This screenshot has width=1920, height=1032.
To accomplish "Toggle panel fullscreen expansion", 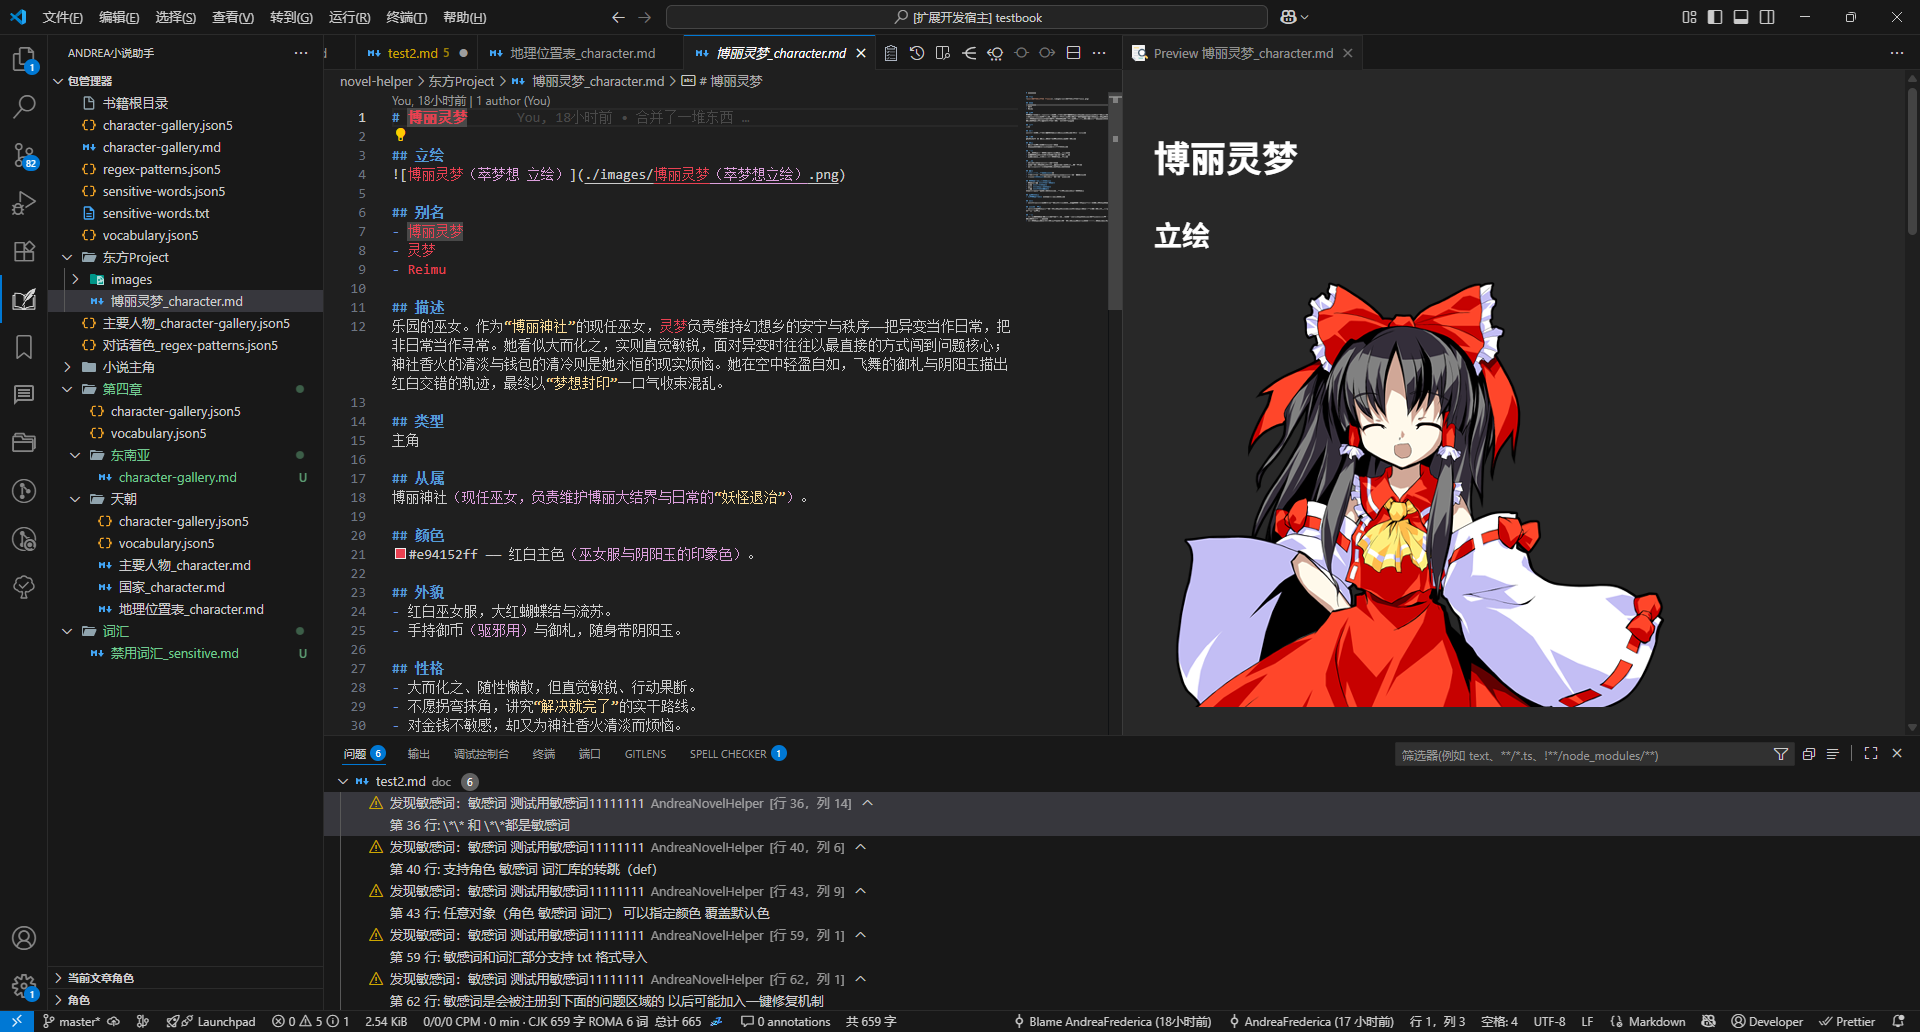I will click(x=1870, y=754).
